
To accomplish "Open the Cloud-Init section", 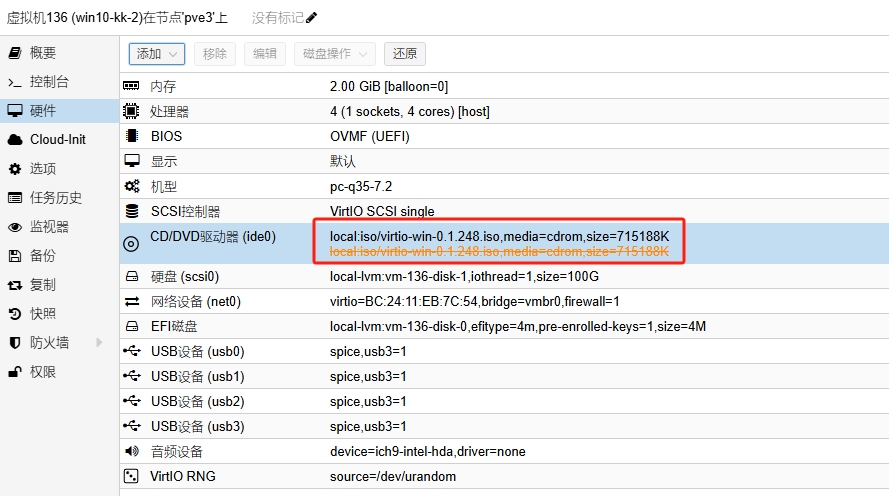I will tap(58, 140).
